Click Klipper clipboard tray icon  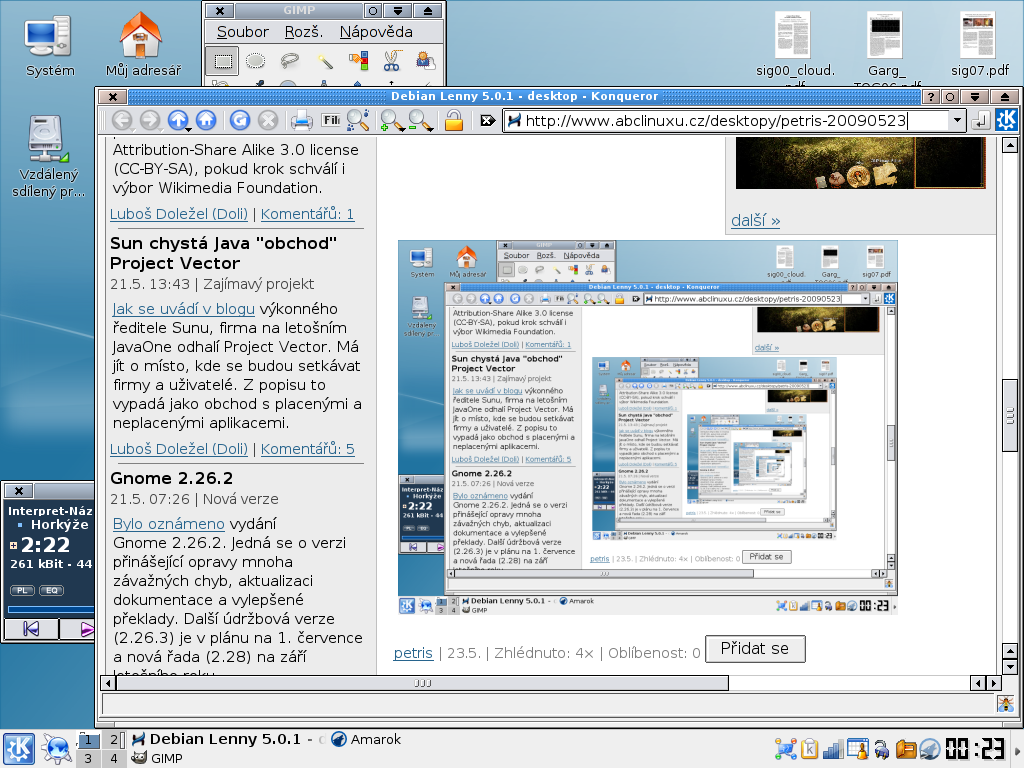tap(809, 748)
